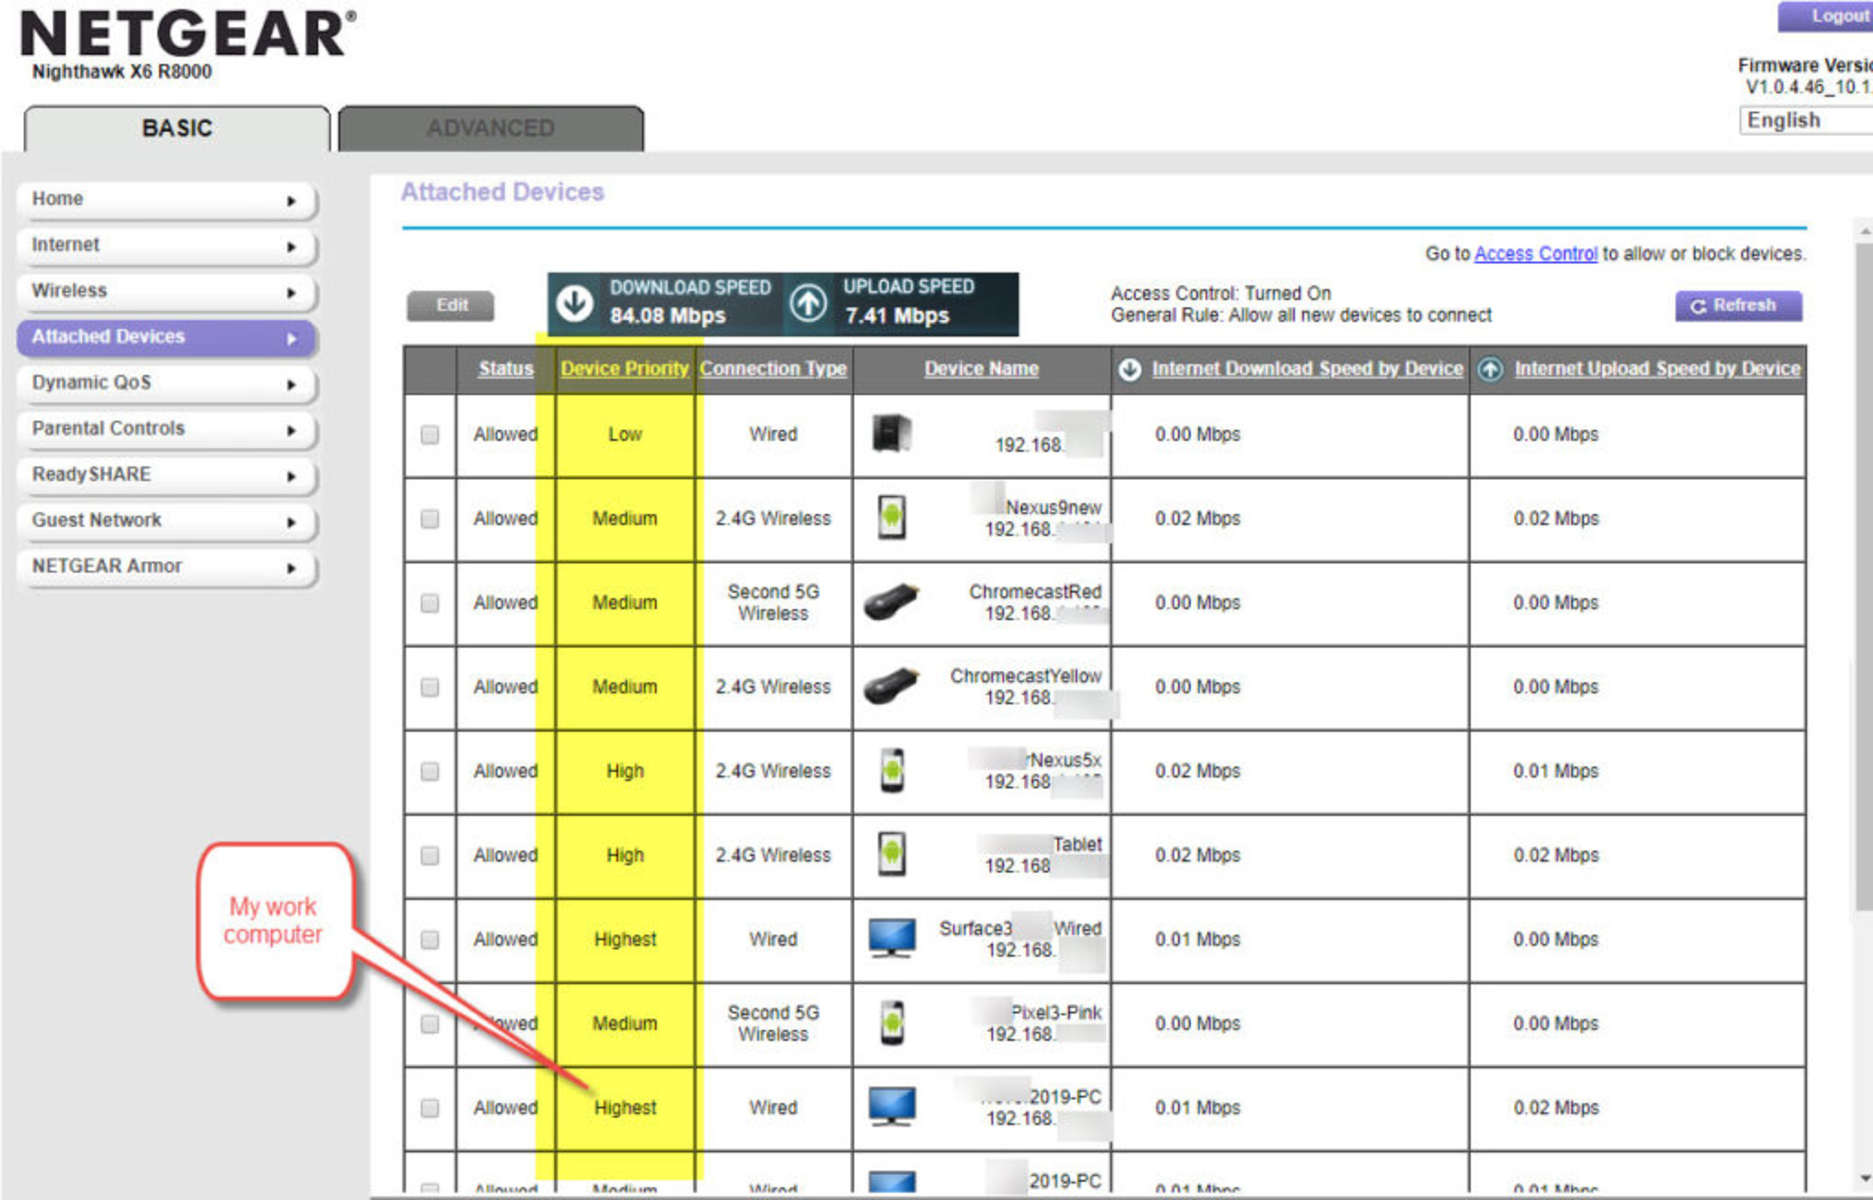The width and height of the screenshot is (1873, 1200).
Task: Open the Parental Controls sidebar item
Action: [x=166, y=429]
